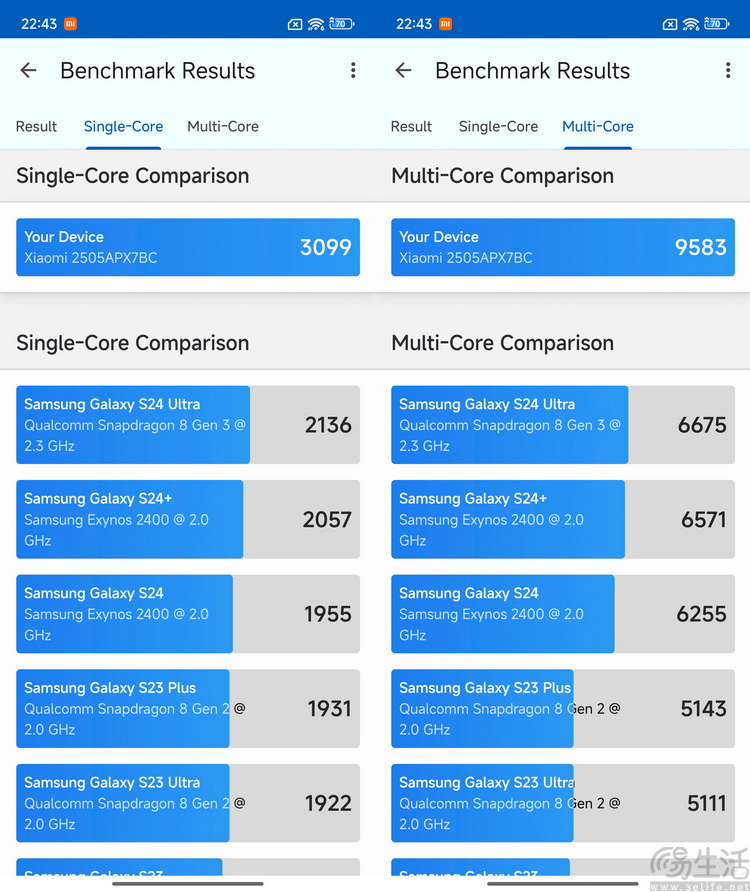The image size is (750, 892).
Task: Select Galaxy S23 Plus multi-core entry 5143
Action: pos(563,708)
